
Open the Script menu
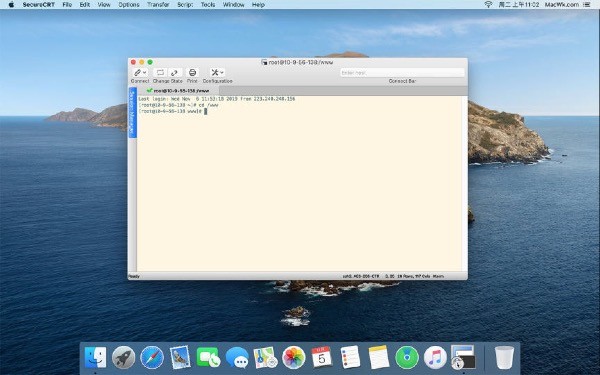(x=185, y=5)
